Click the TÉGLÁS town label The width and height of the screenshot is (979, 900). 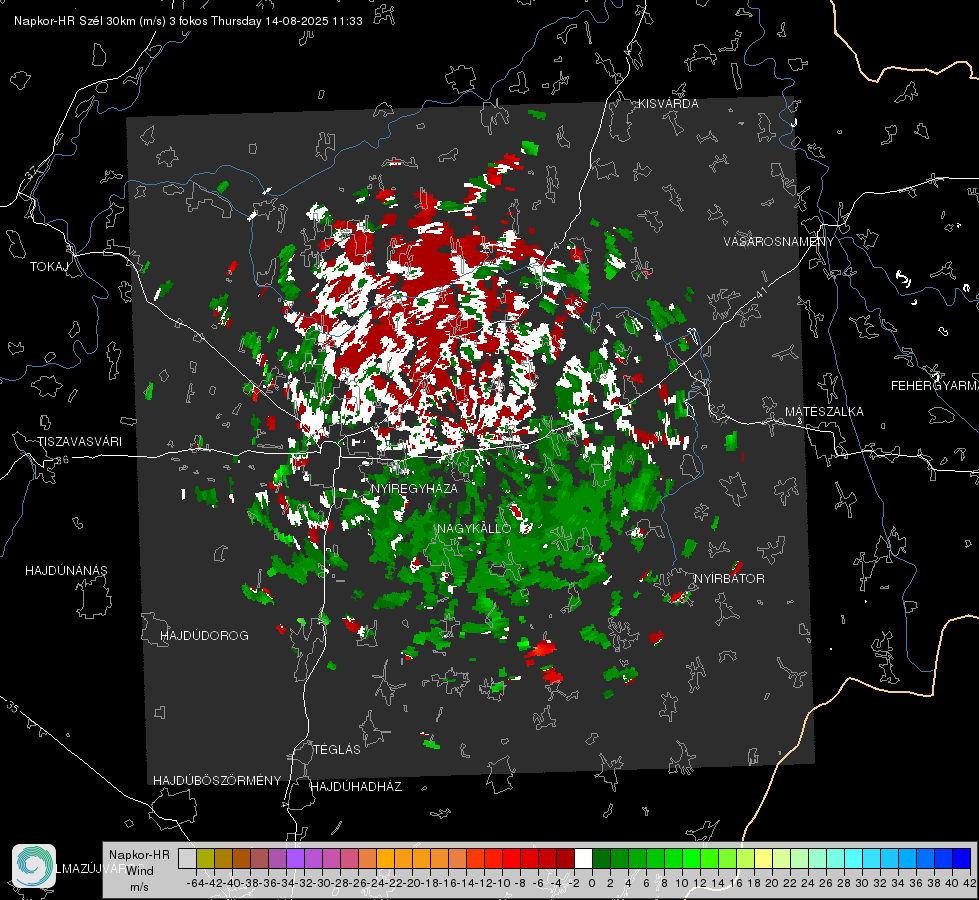pyautogui.click(x=337, y=750)
